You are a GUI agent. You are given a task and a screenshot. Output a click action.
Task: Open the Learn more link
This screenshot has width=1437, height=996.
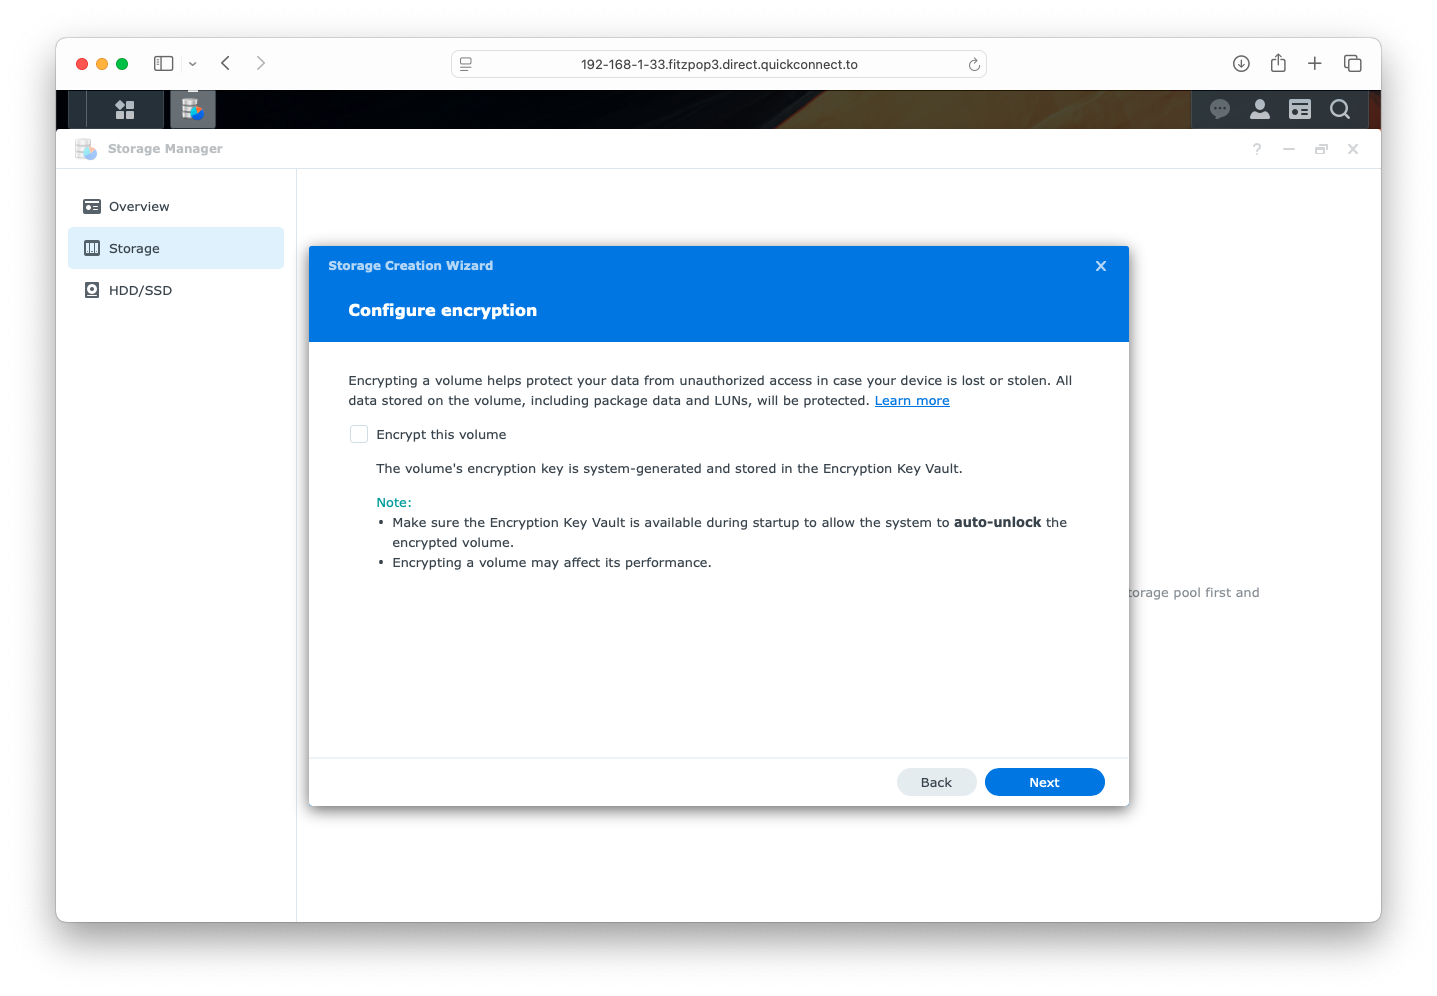pos(912,400)
